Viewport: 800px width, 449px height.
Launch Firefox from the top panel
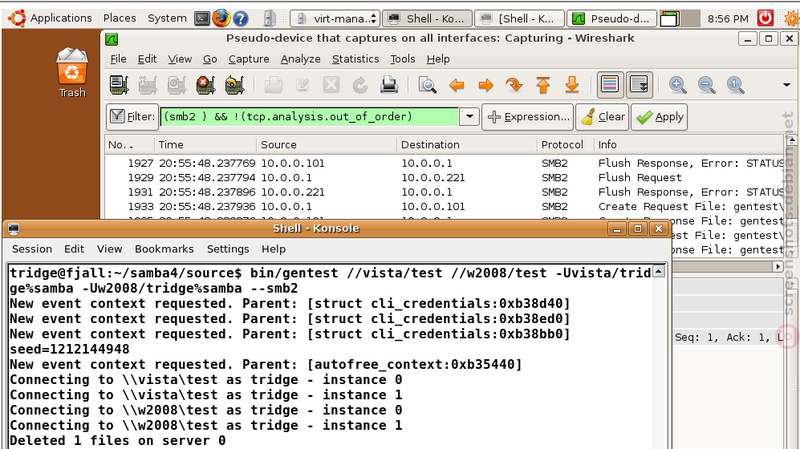(x=221, y=18)
